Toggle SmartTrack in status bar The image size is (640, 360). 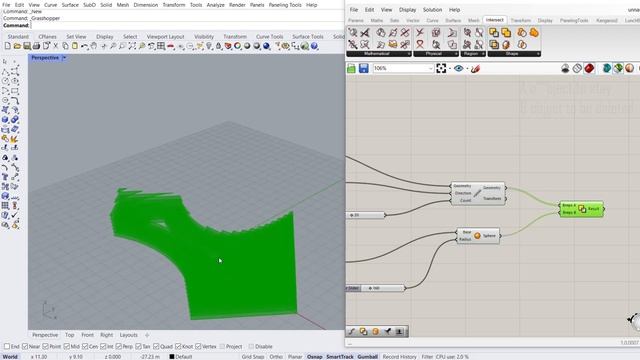340,356
